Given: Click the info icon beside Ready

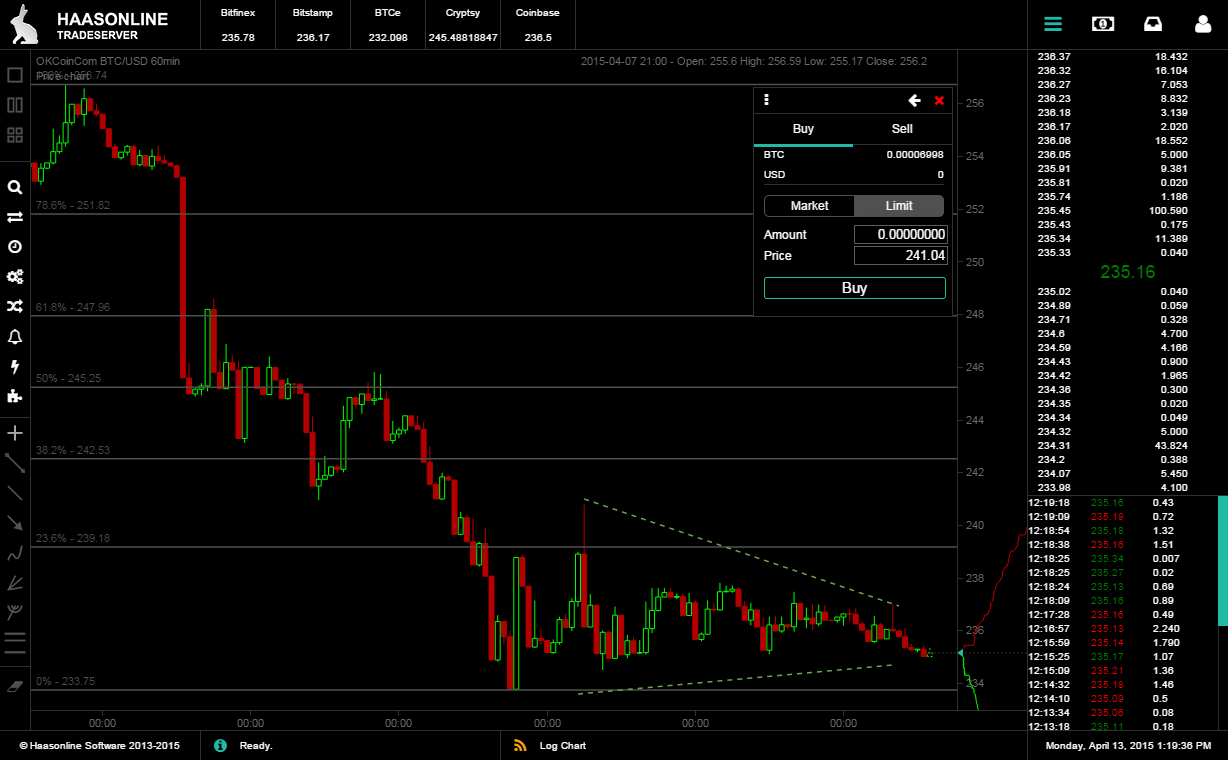Looking at the screenshot, I should (x=220, y=745).
